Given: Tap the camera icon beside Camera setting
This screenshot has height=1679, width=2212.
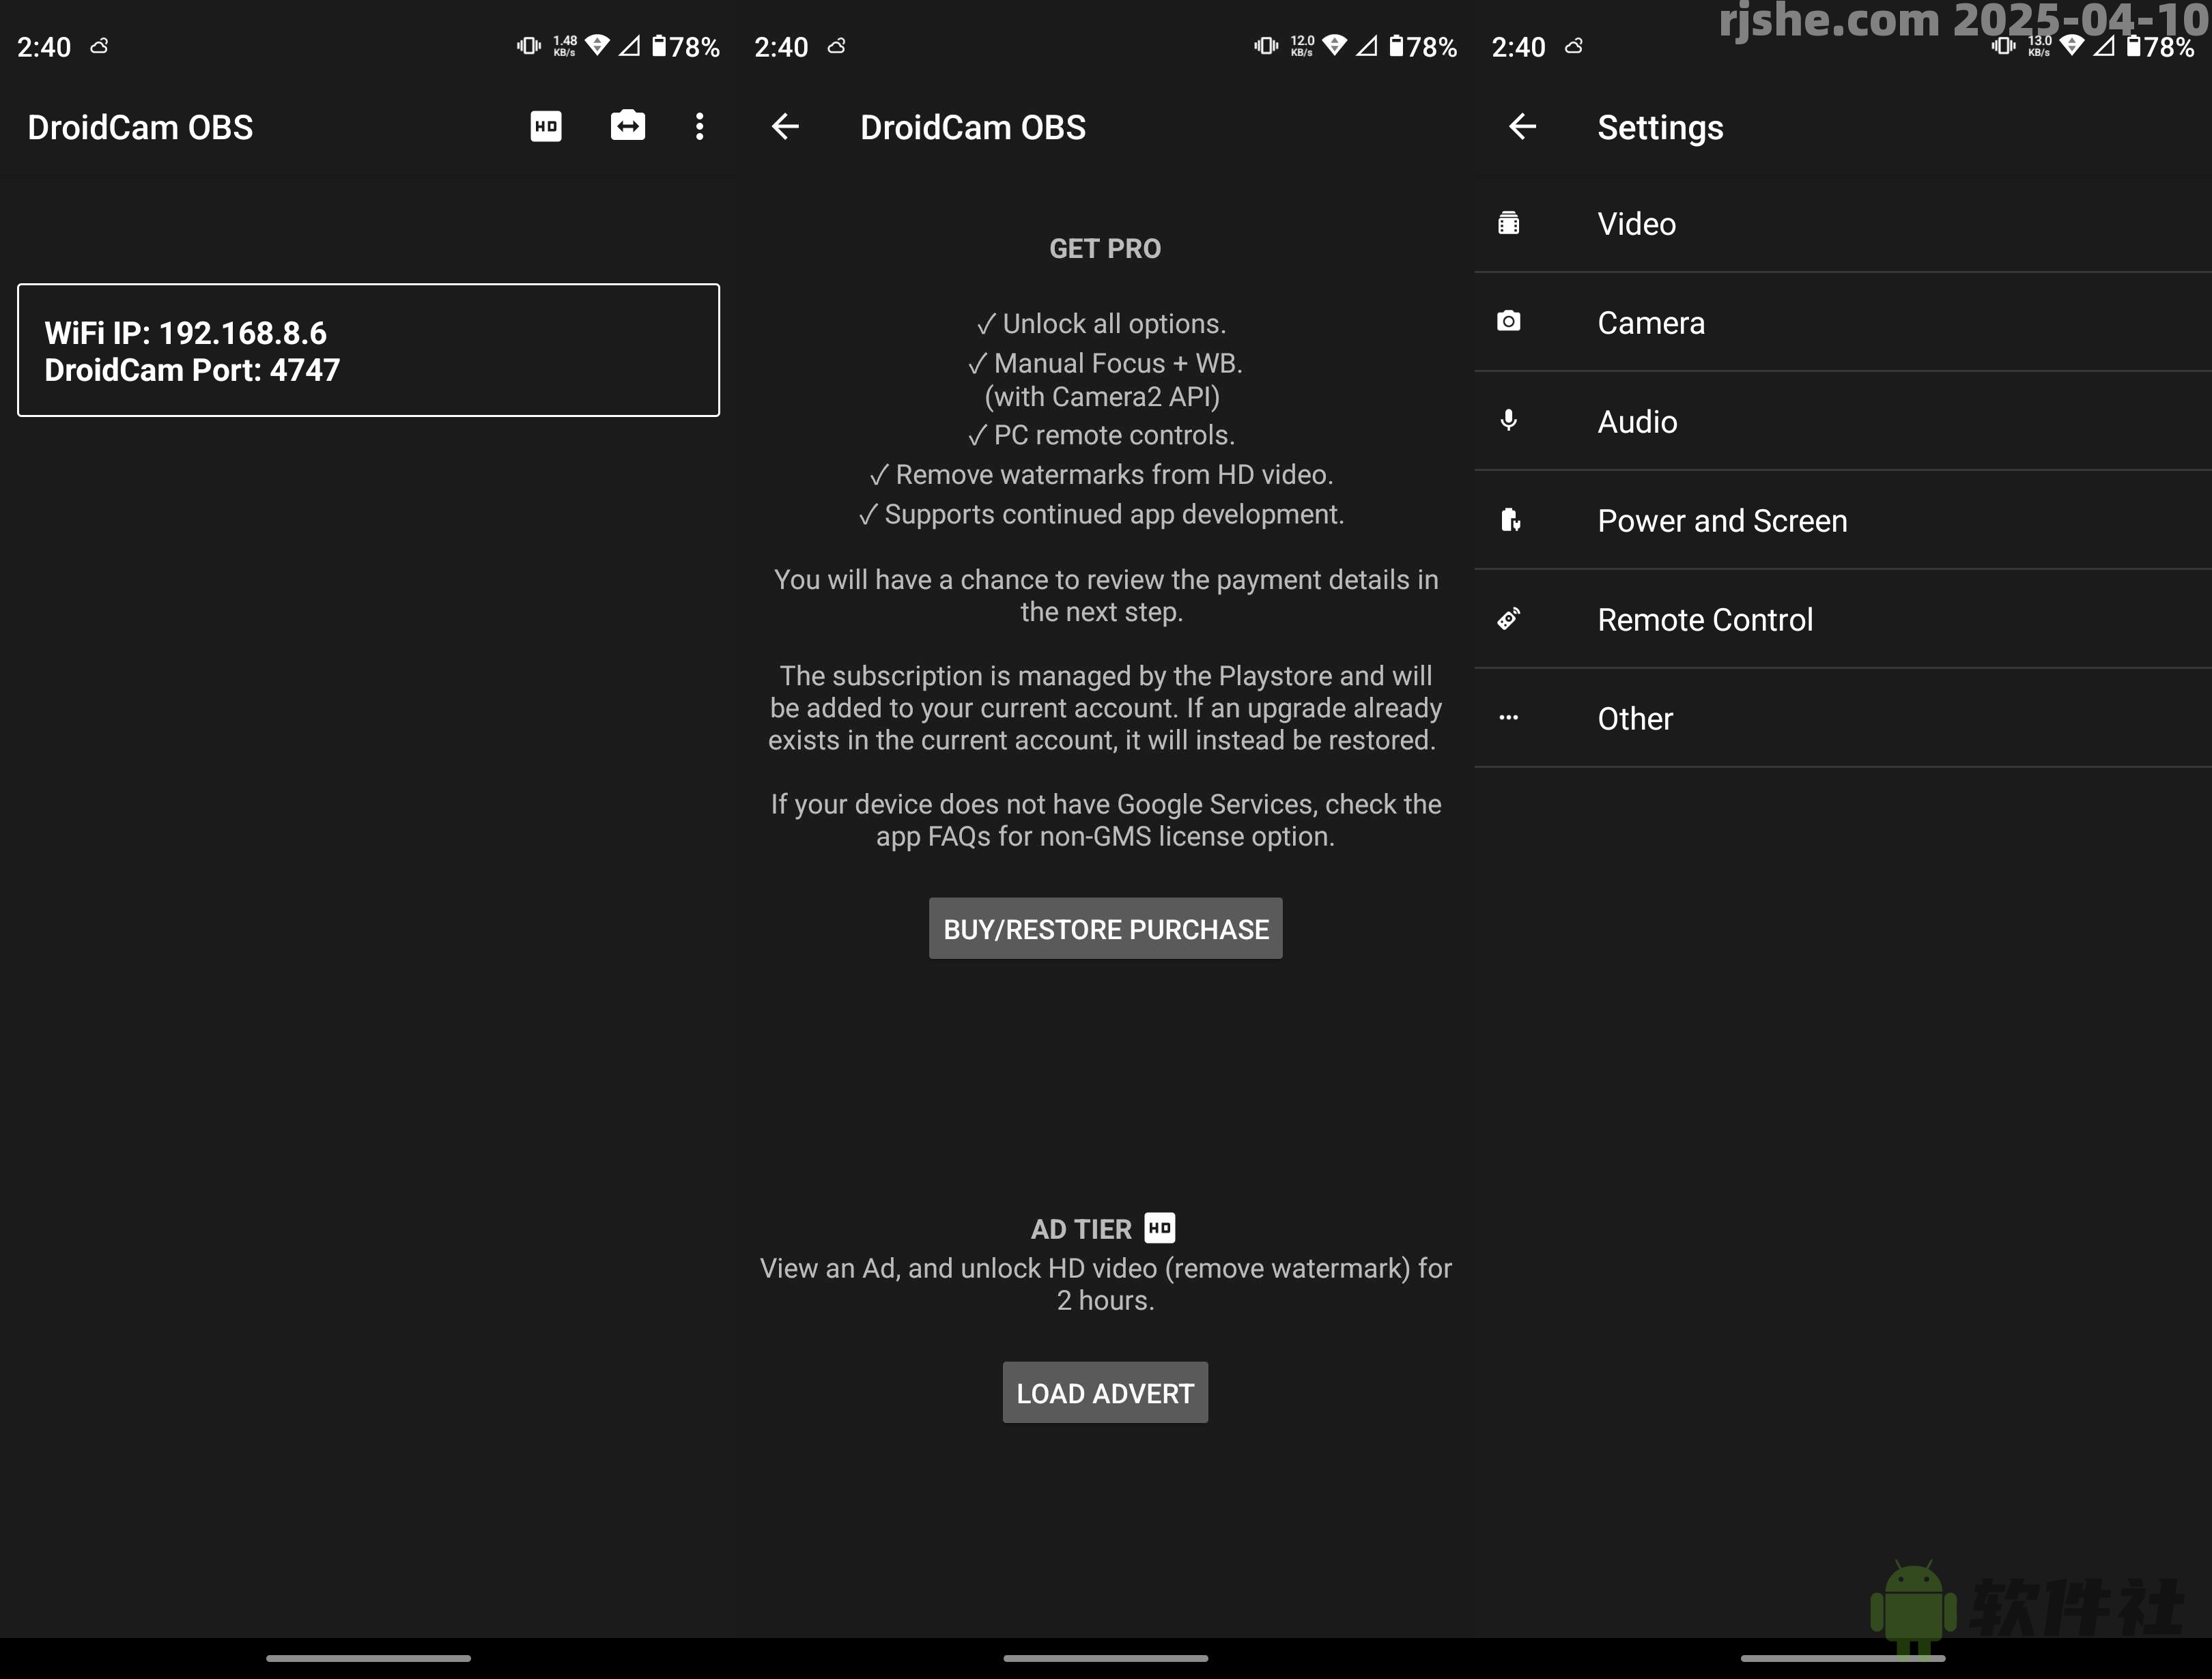Looking at the screenshot, I should click(1508, 322).
